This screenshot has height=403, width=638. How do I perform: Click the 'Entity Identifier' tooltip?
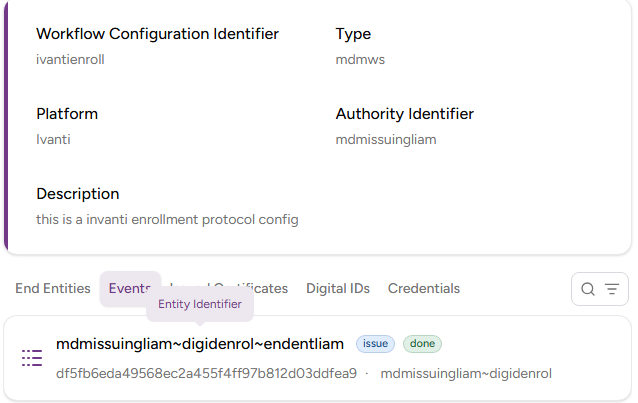tap(200, 304)
